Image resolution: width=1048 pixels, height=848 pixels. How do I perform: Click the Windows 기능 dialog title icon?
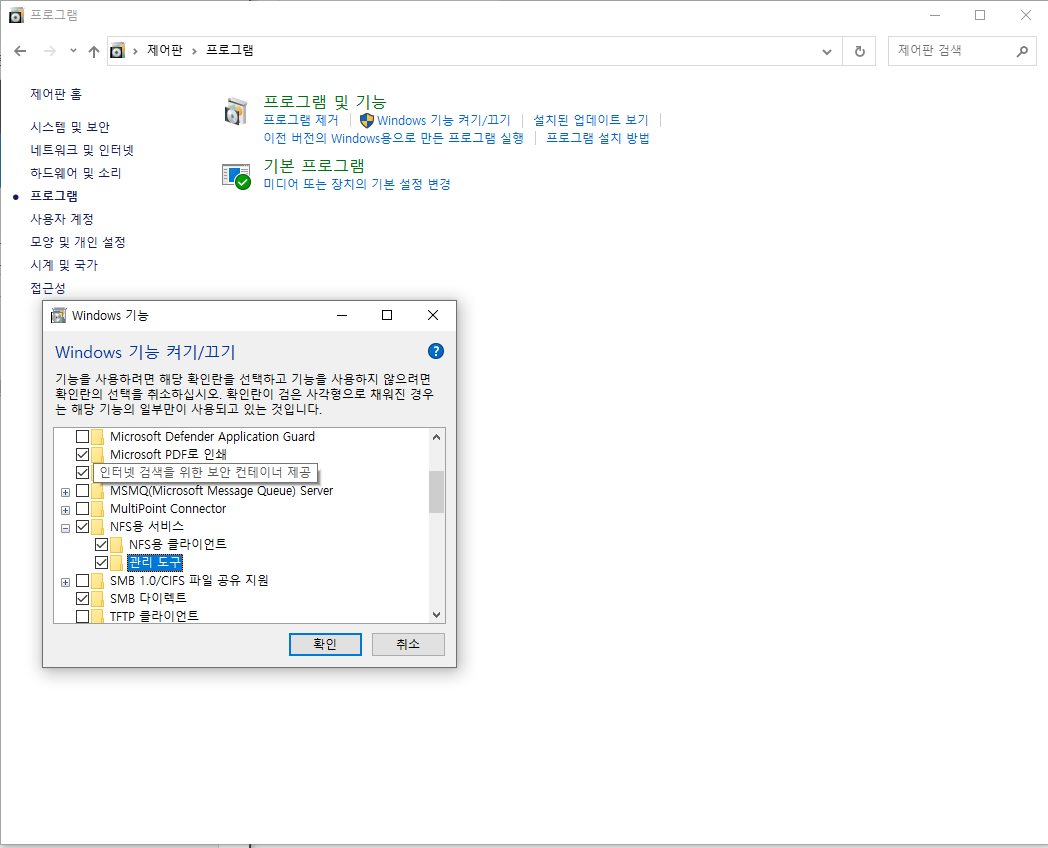point(59,315)
